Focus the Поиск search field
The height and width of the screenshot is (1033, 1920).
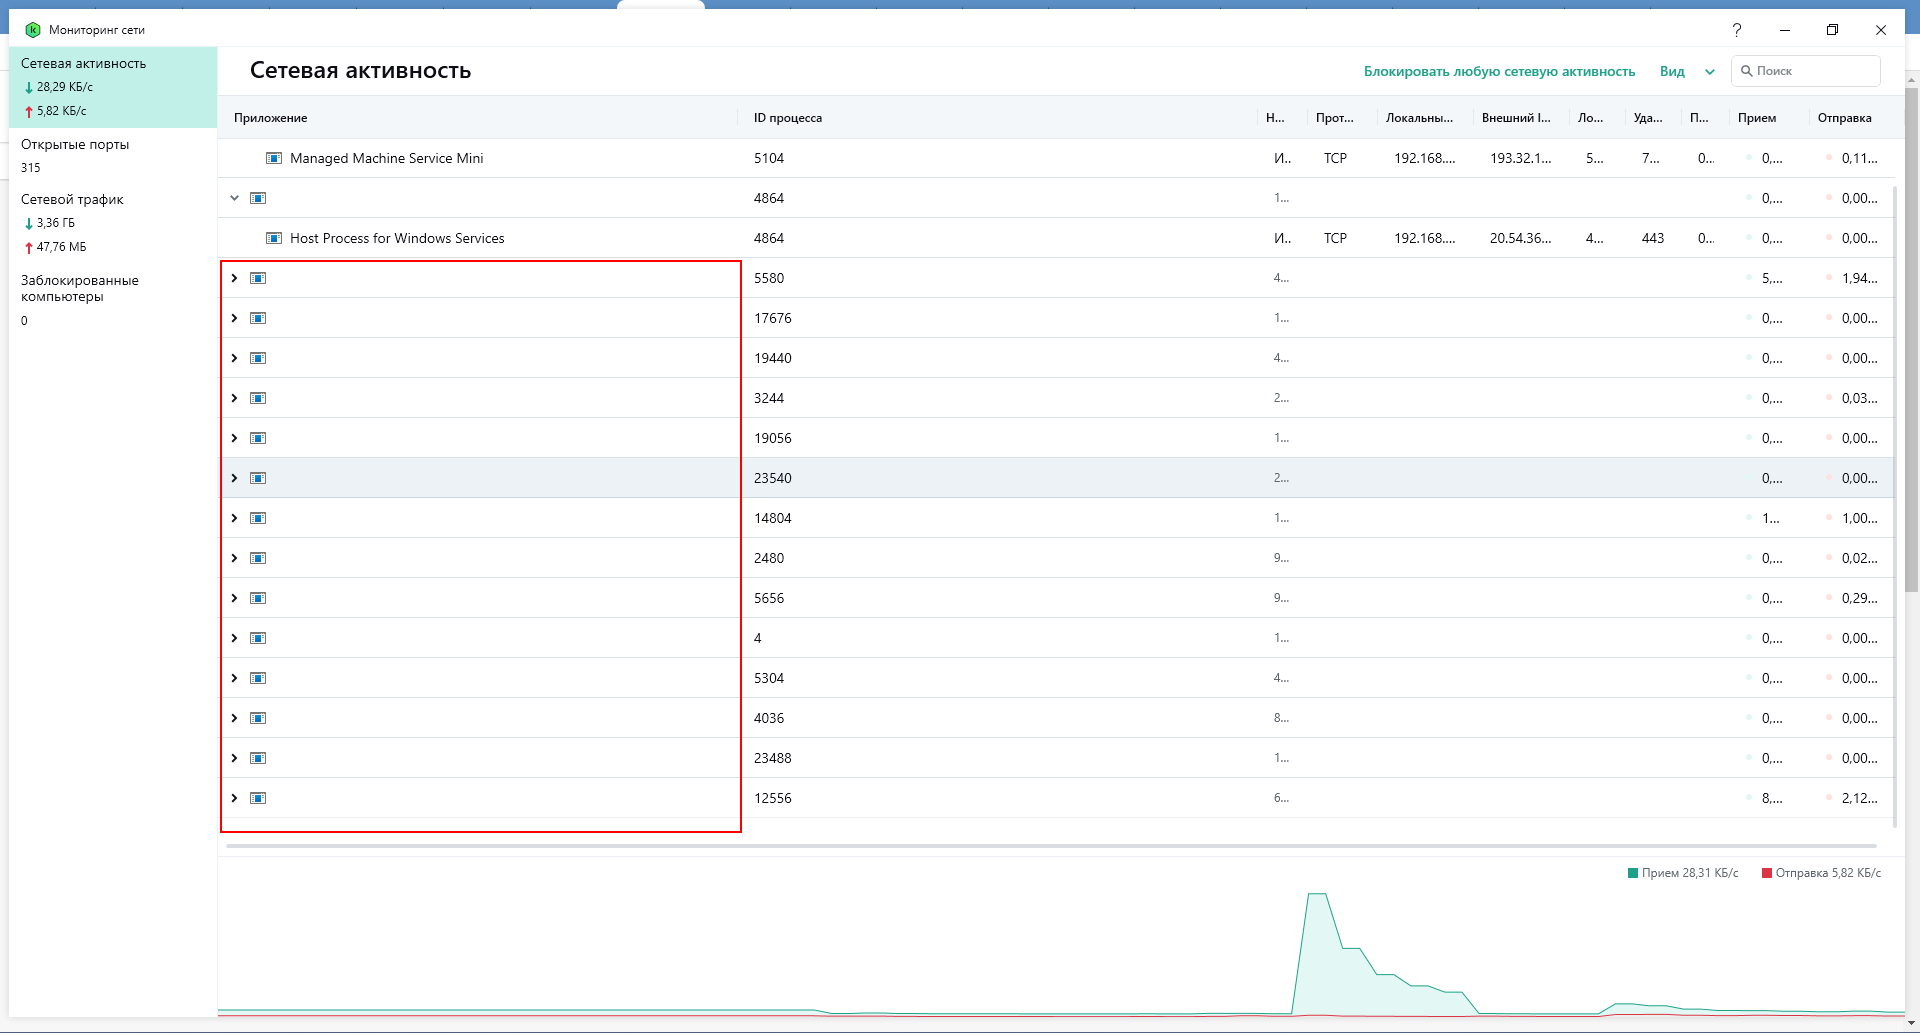pyautogui.click(x=1806, y=71)
